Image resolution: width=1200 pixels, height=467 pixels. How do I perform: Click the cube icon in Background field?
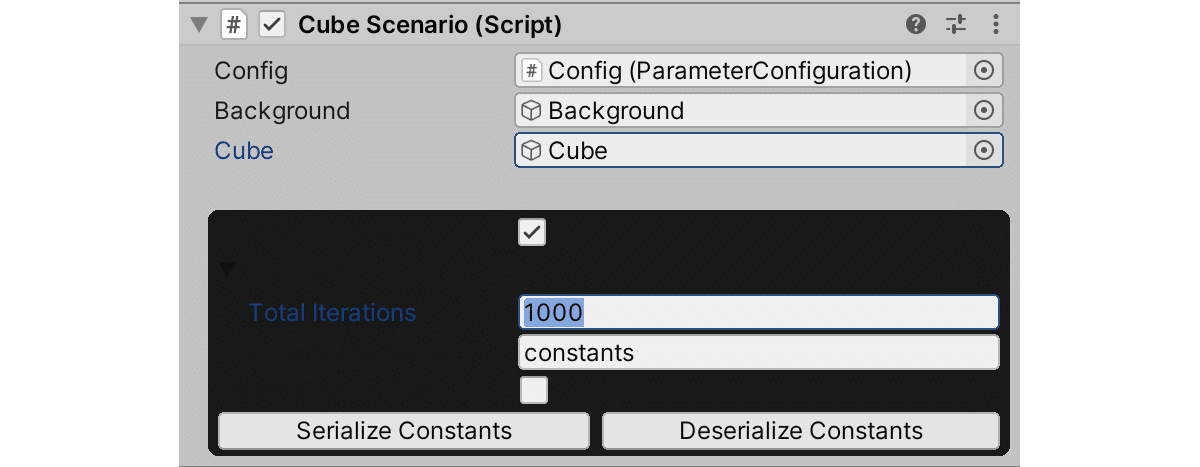(x=532, y=111)
